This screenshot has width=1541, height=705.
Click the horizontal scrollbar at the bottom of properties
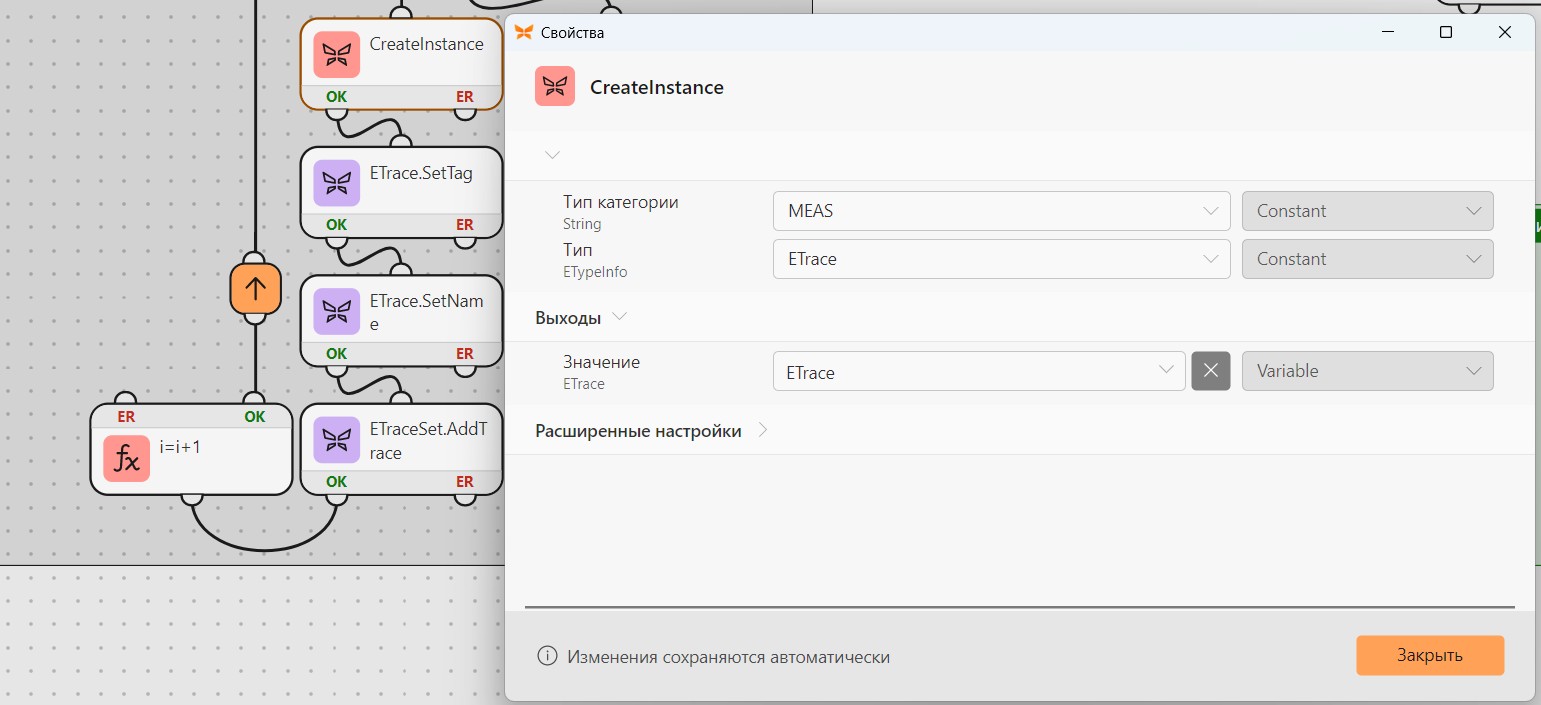(1020, 606)
